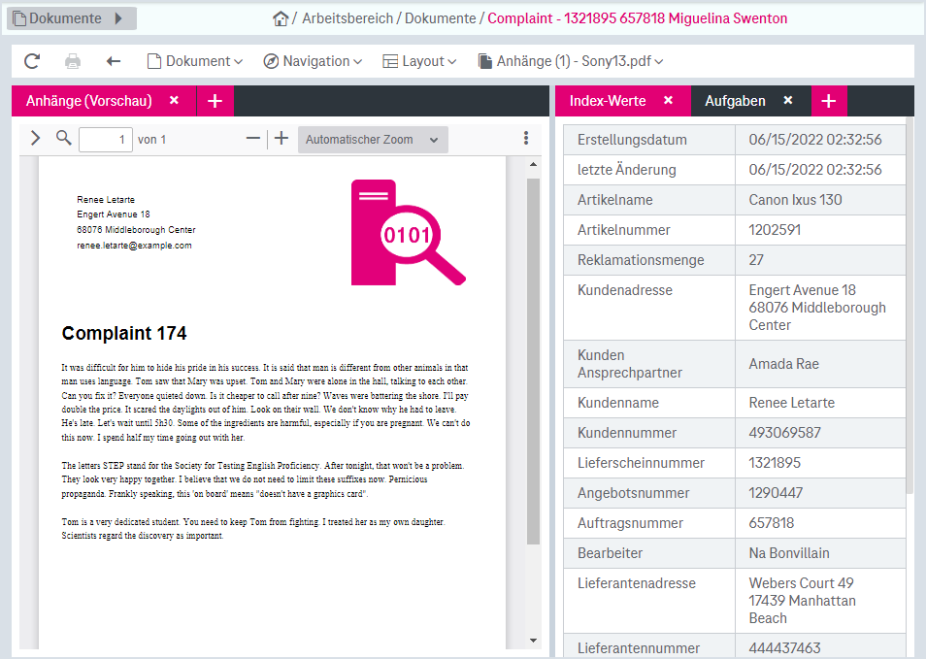Expand the Dokument menu

coord(195,61)
